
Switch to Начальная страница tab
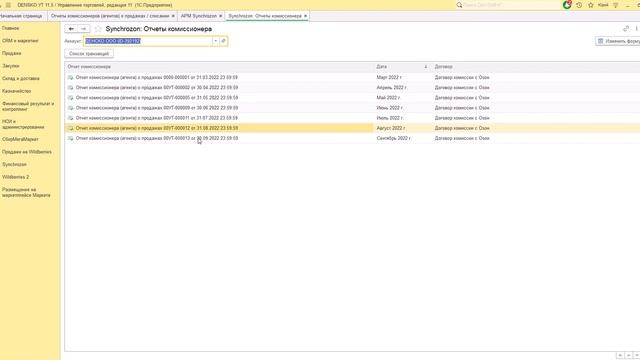21,16
